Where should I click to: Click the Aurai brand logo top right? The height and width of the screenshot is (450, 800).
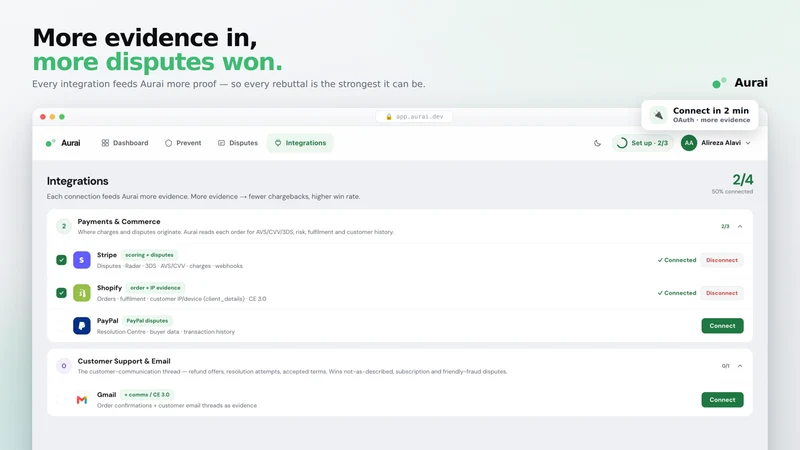click(740, 83)
